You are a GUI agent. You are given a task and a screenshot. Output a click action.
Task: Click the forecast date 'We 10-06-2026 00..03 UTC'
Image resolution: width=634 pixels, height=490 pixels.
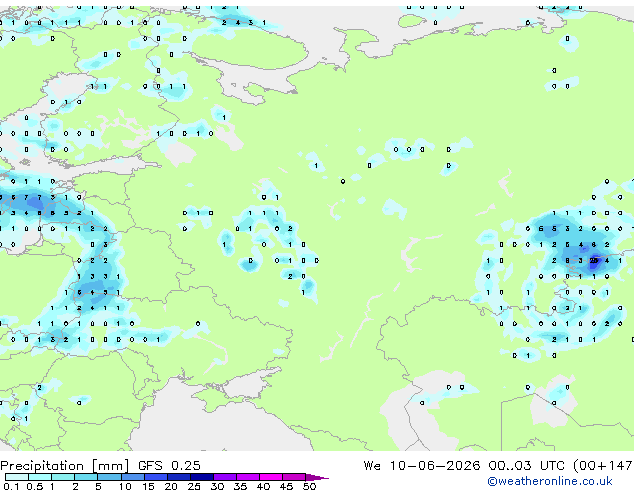point(466,466)
